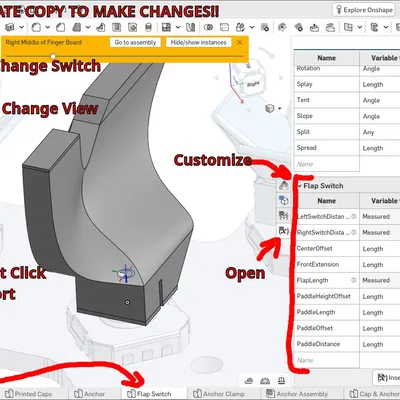Select the External thread cylinder tool
The height and width of the screenshot is (400, 400).
149,27
